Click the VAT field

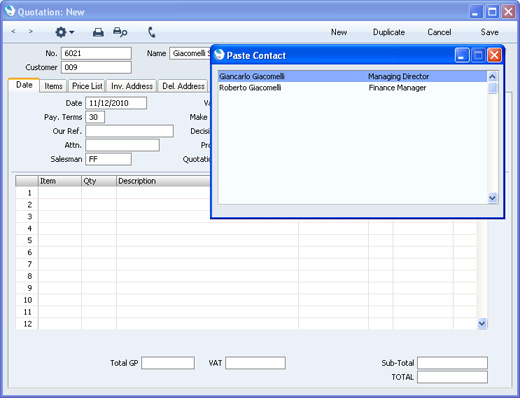[255, 363]
